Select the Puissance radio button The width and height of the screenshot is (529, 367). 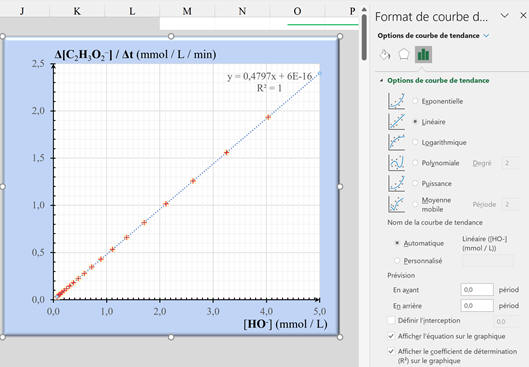tap(415, 184)
